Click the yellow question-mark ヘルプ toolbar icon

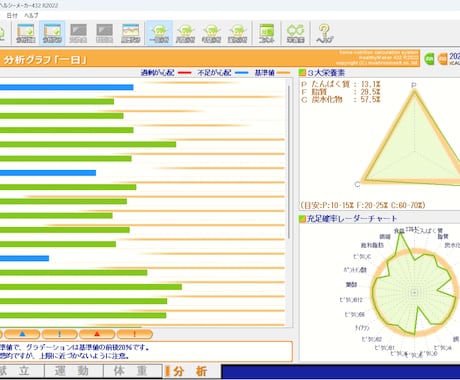324,34
